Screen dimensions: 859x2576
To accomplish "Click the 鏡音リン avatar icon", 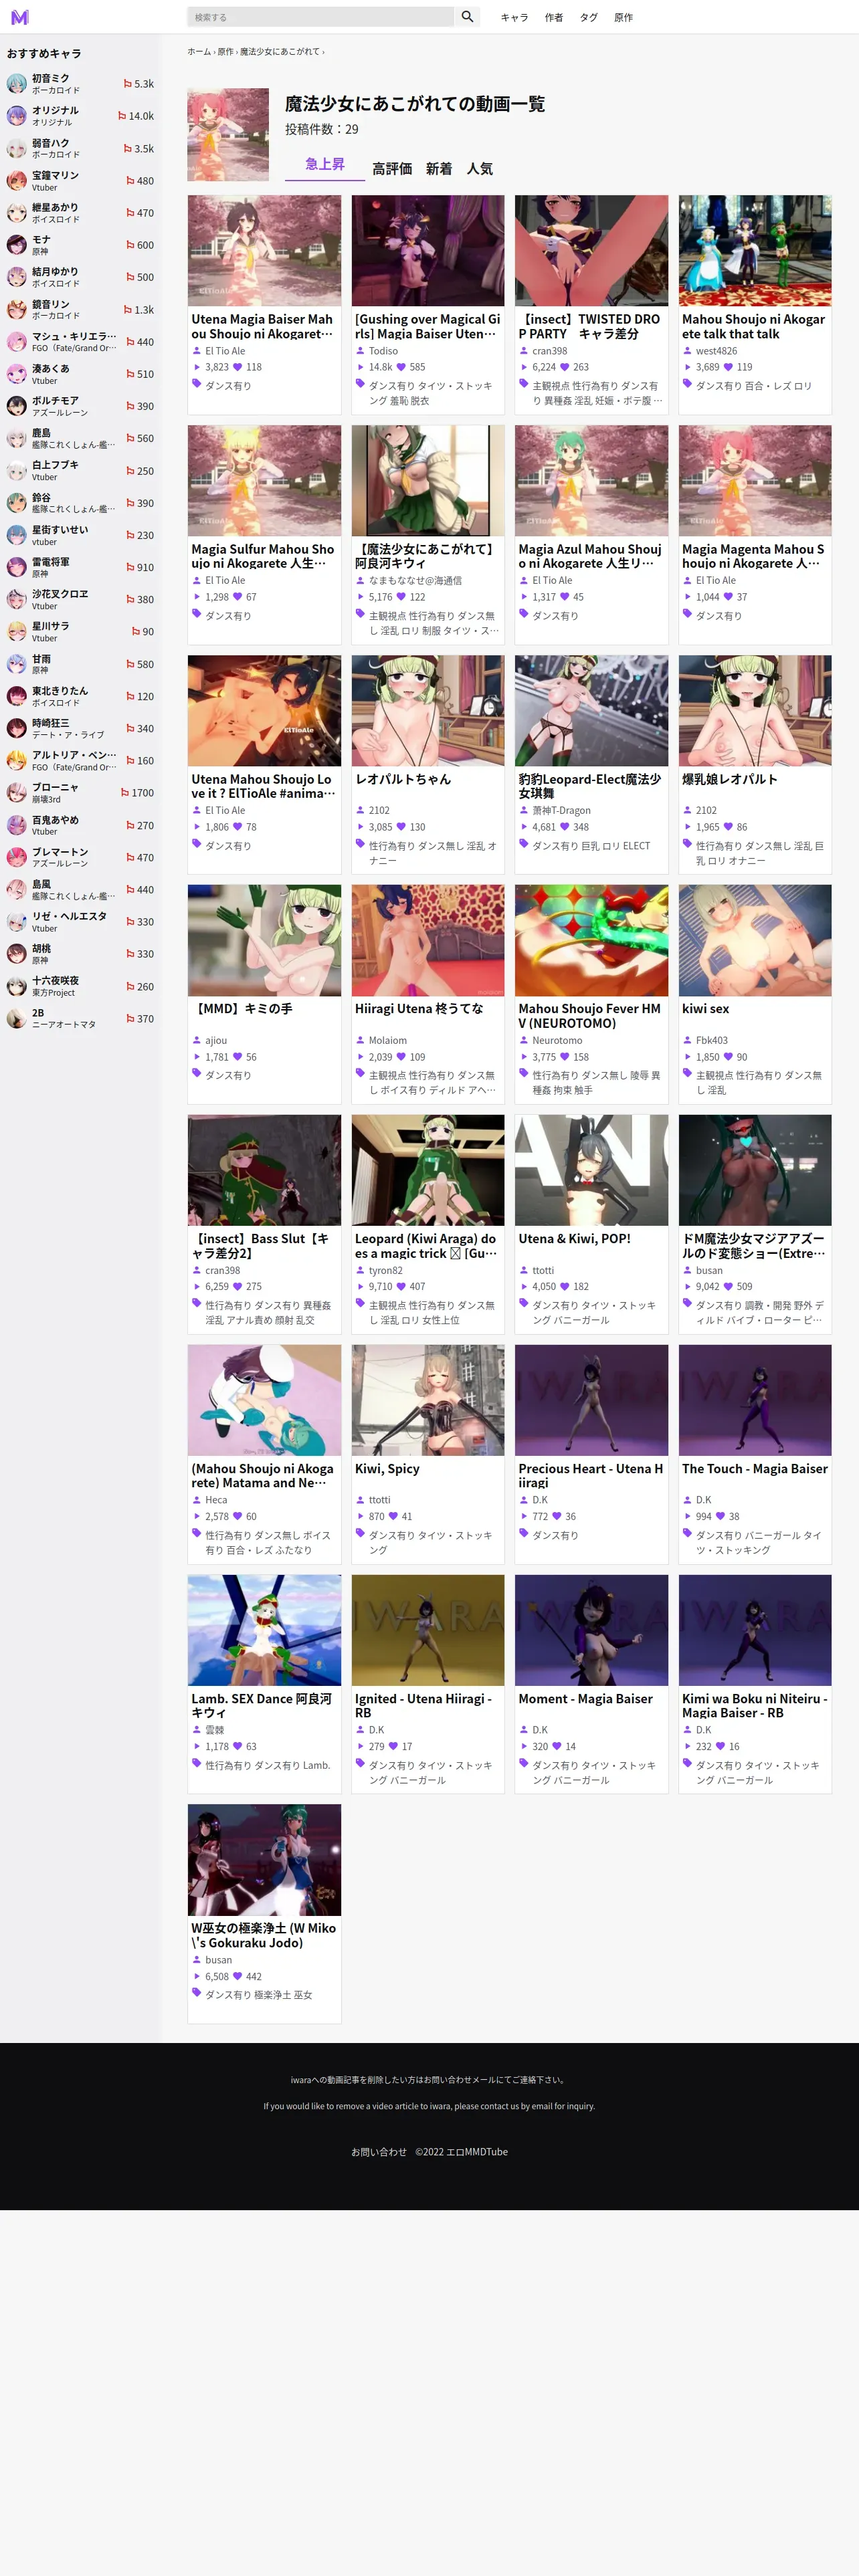I will pyautogui.click(x=17, y=310).
